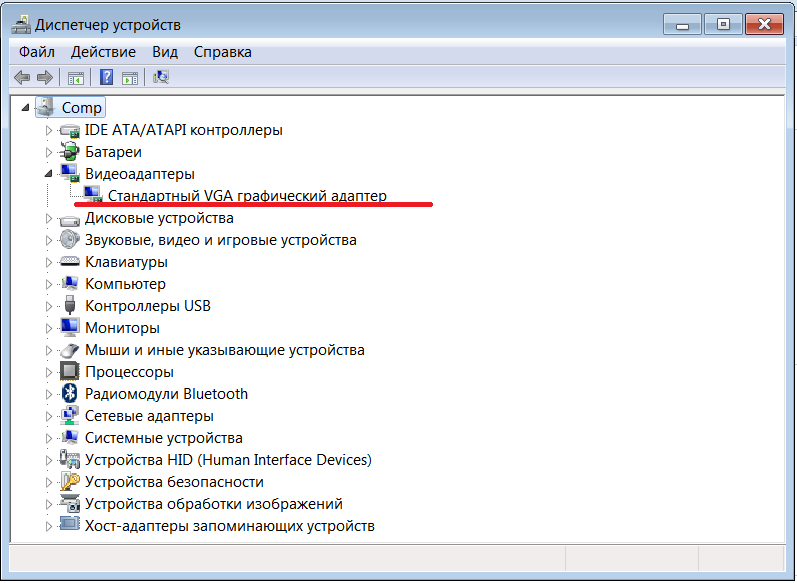Select the Устройства безопасности label
This screenshot has width=797, height=583.
pyautogui.click(x=174, y=482)
